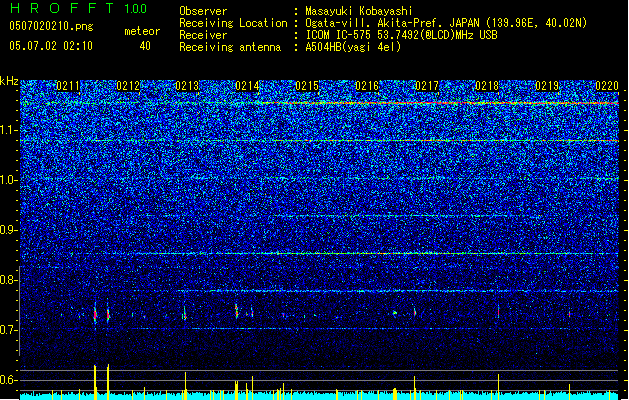Click the 0219 time marker
Screen dimensions: 629x400
pos(547,86)
